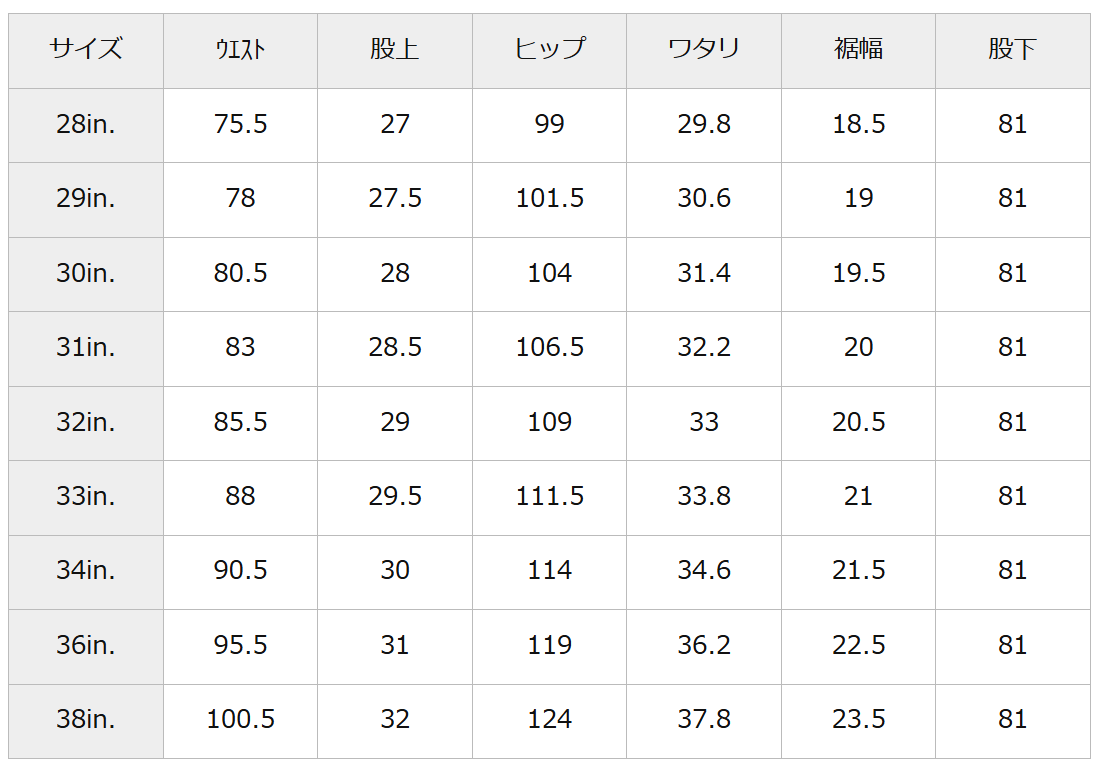Click waist value 83 in 31in. row
1102x772 pixels.
coord(240,347)
